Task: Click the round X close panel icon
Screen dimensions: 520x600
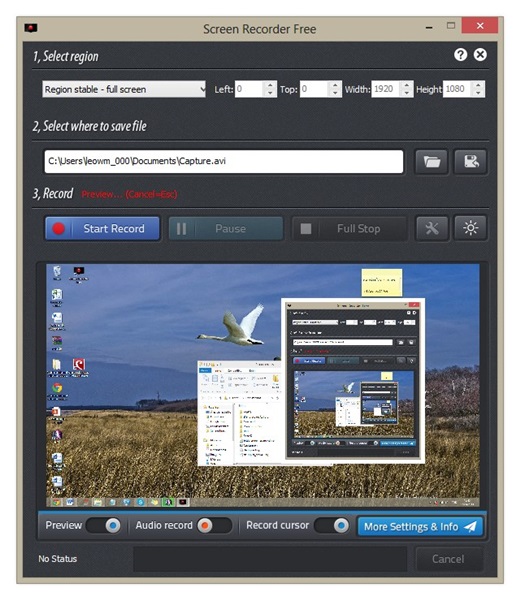Action: point(480,55)
